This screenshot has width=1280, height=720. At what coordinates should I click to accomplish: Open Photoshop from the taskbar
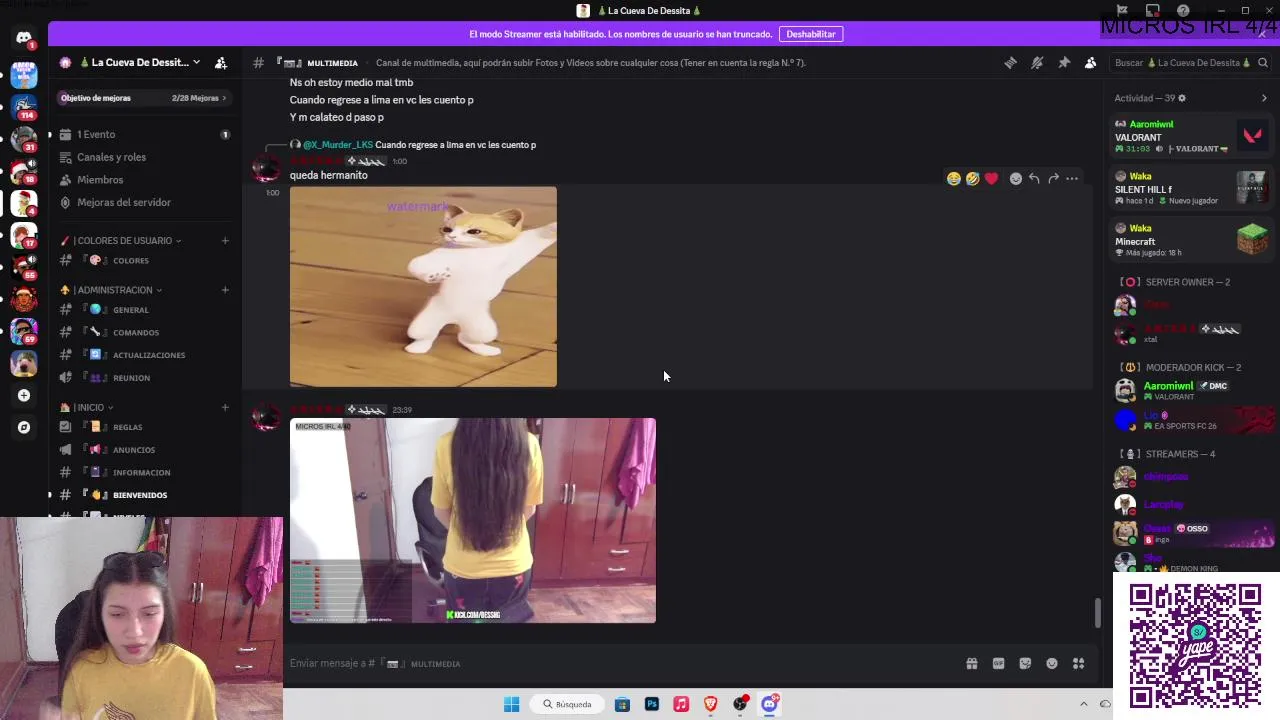(x=652, y=704)
